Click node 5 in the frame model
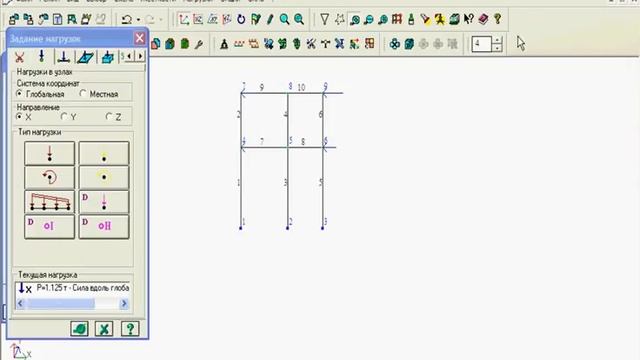 point(288,147)
